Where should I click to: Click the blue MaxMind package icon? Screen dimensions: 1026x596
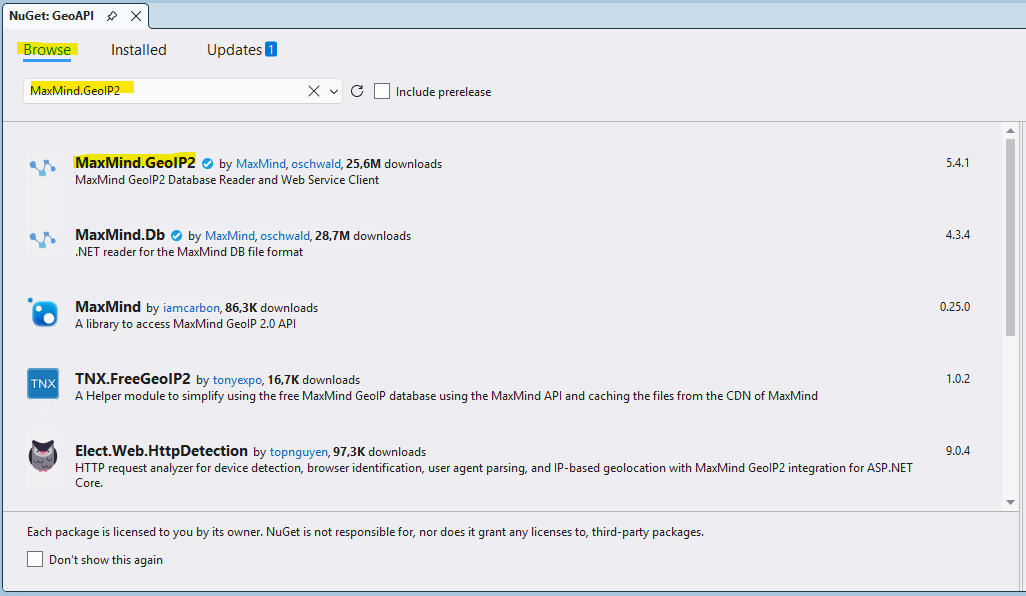tap(43, 313)
